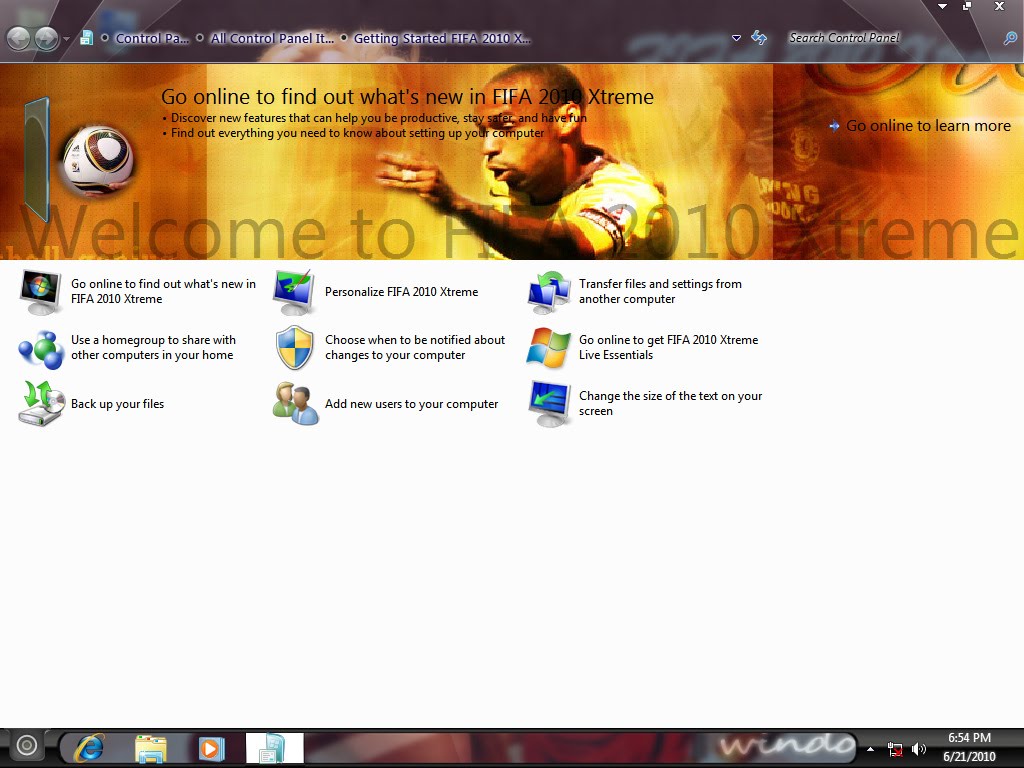Click the Windows flag Live Essentials icon

549,347
